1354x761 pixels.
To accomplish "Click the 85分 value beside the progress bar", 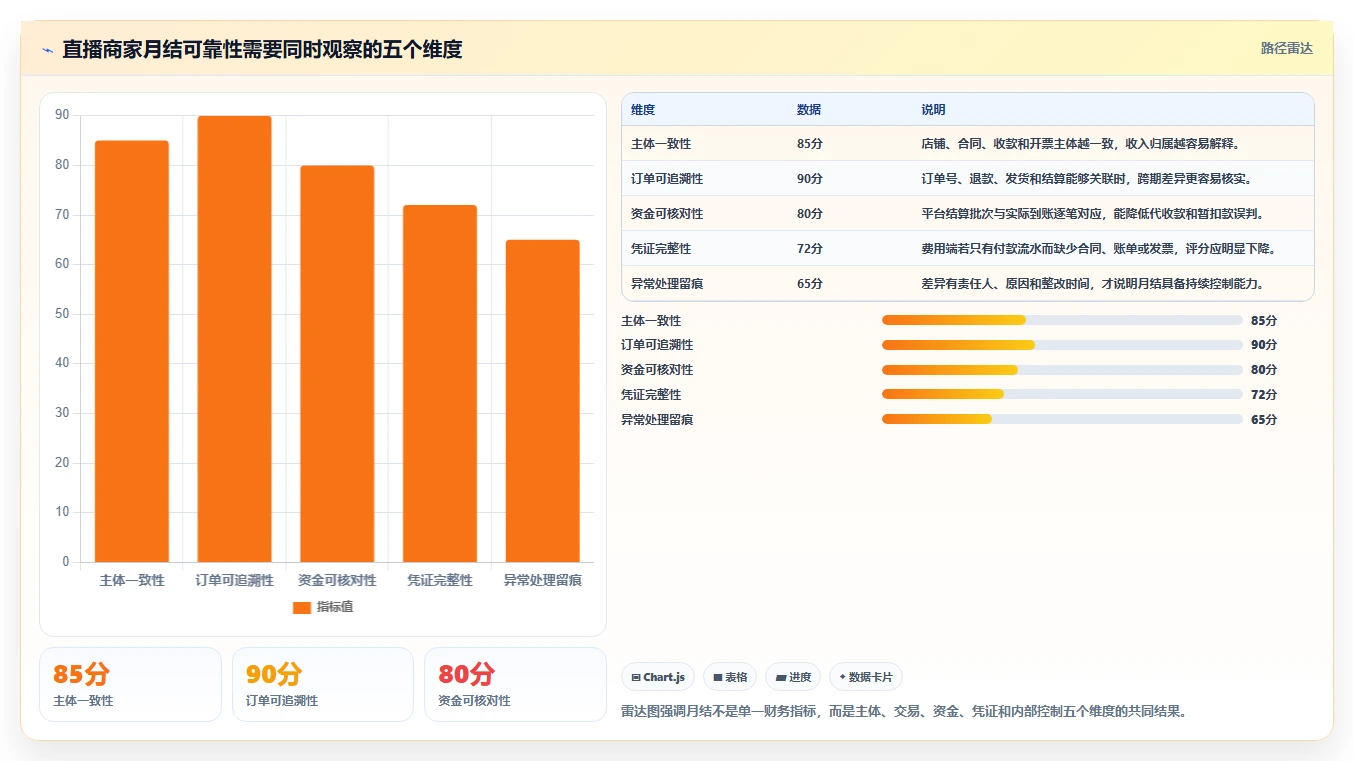I will [x=1264, y=321].
